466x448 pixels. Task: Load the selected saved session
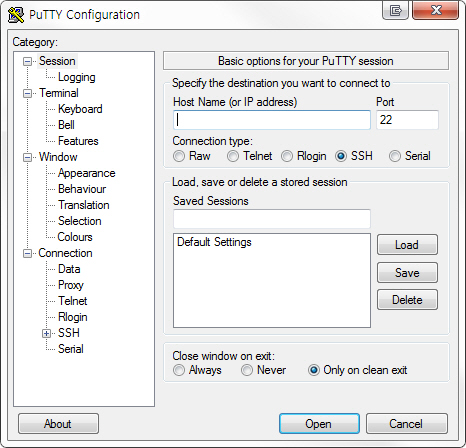coord(407,245)
